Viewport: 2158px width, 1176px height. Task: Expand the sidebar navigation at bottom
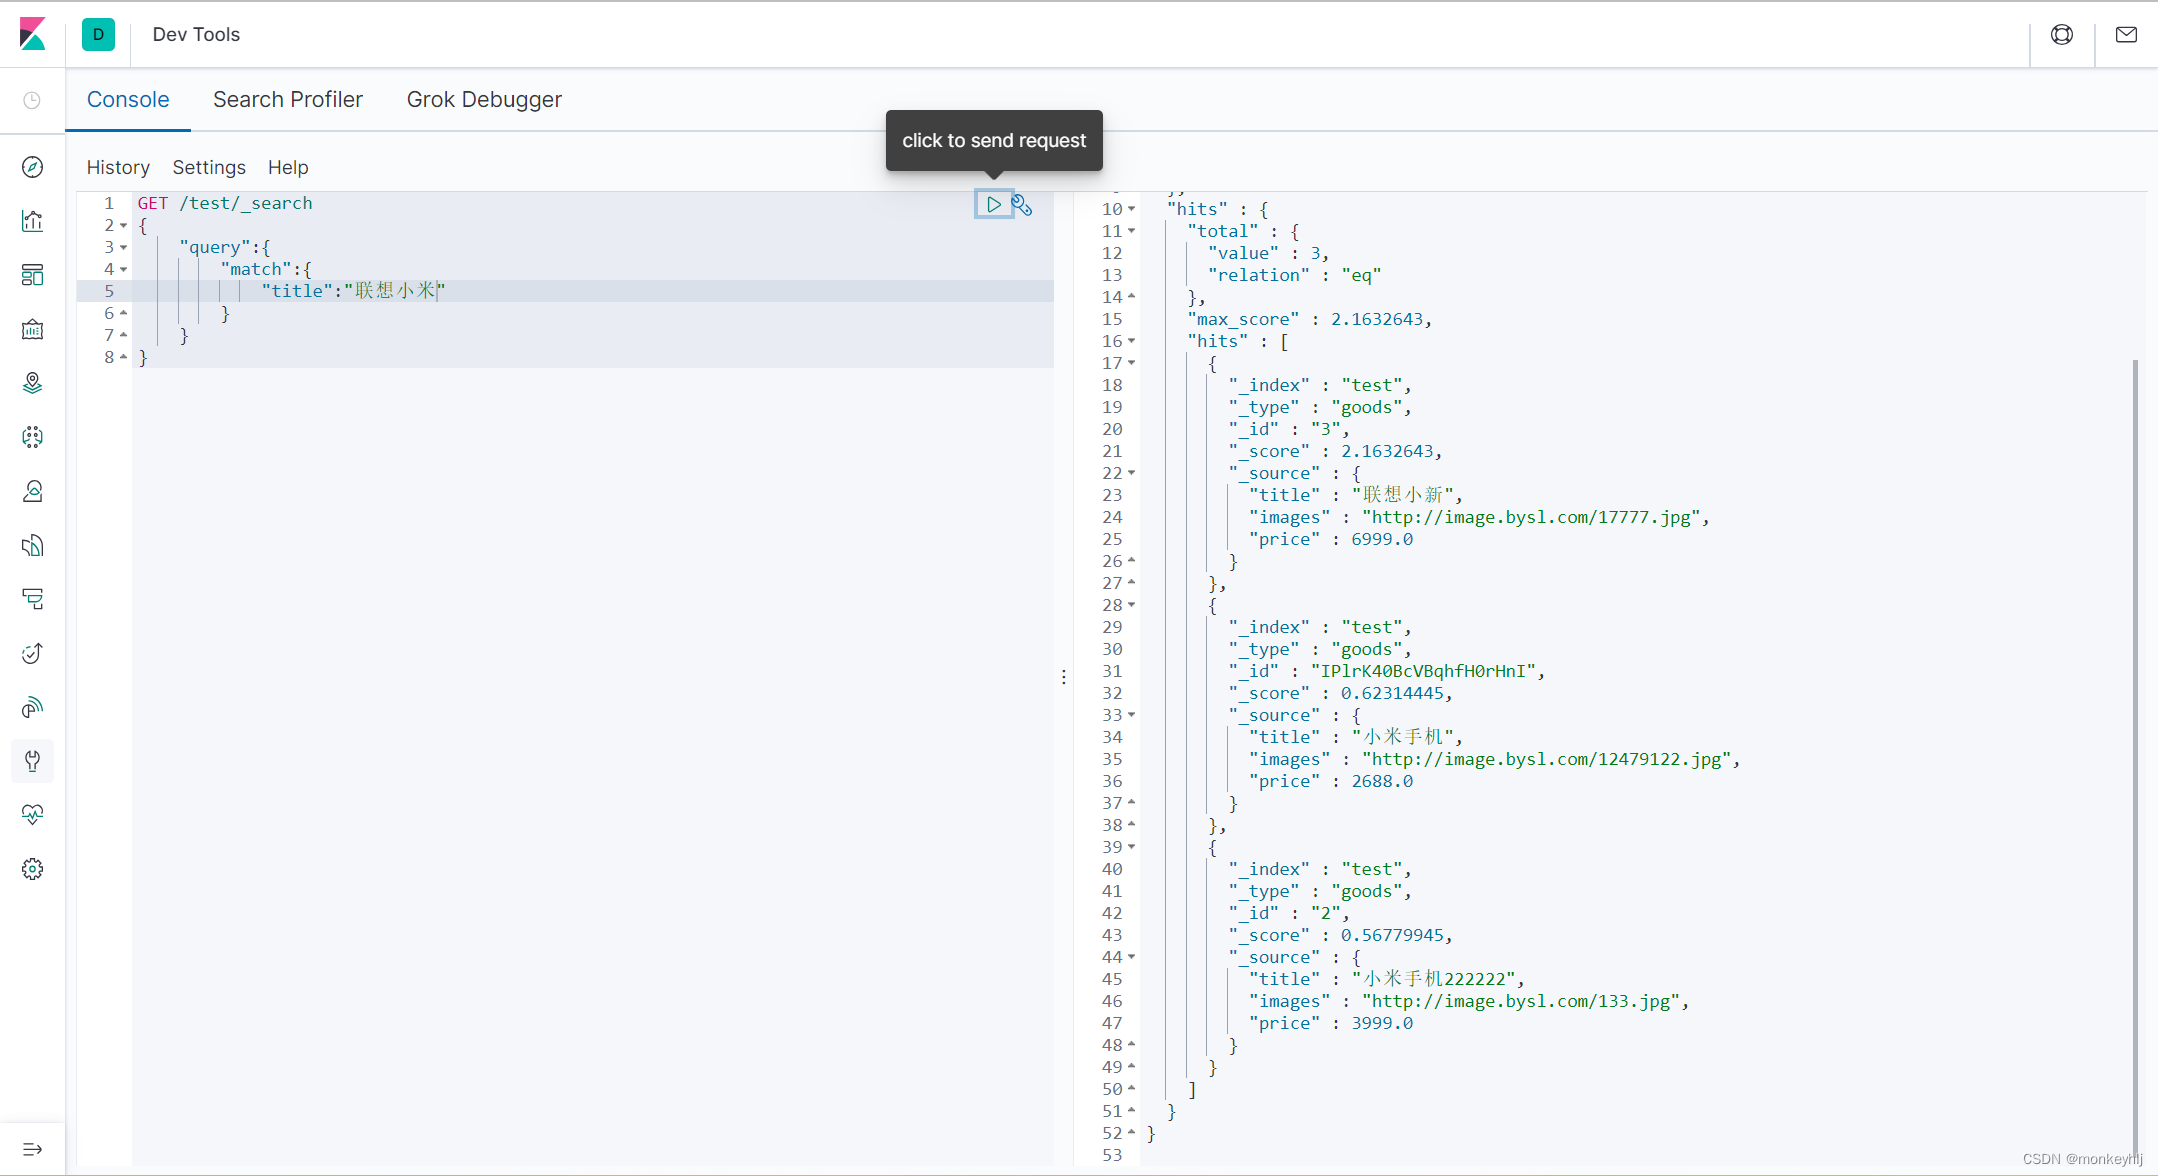click(32, 1149)
